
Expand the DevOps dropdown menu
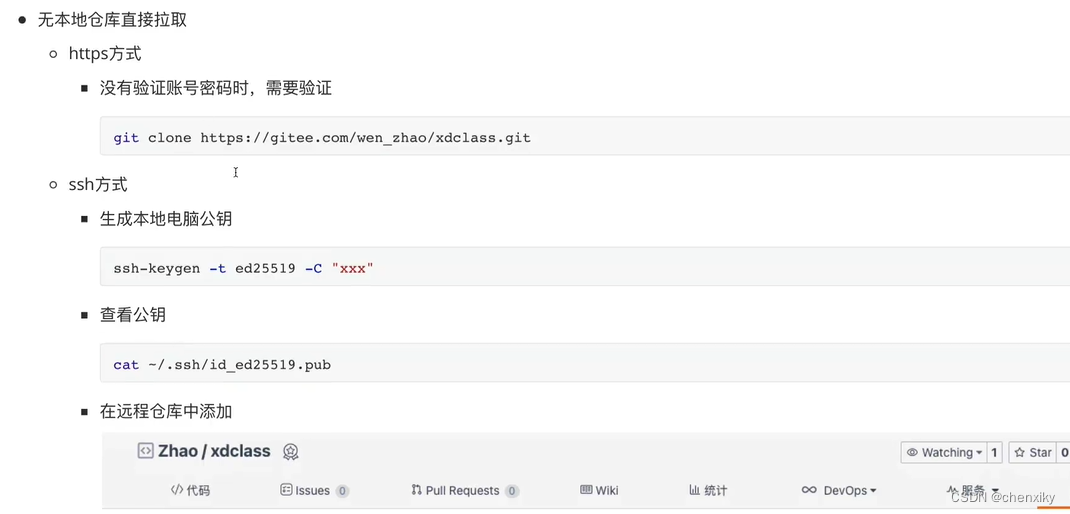coord(873,491)
